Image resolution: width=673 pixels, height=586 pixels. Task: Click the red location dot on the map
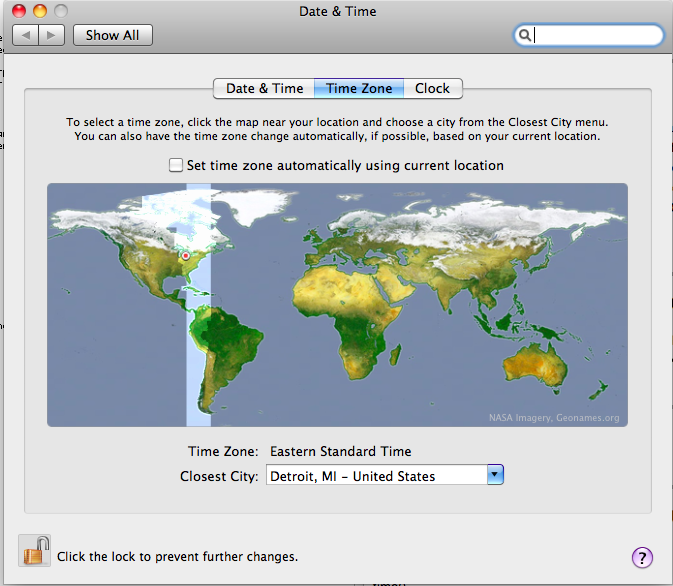185,256
